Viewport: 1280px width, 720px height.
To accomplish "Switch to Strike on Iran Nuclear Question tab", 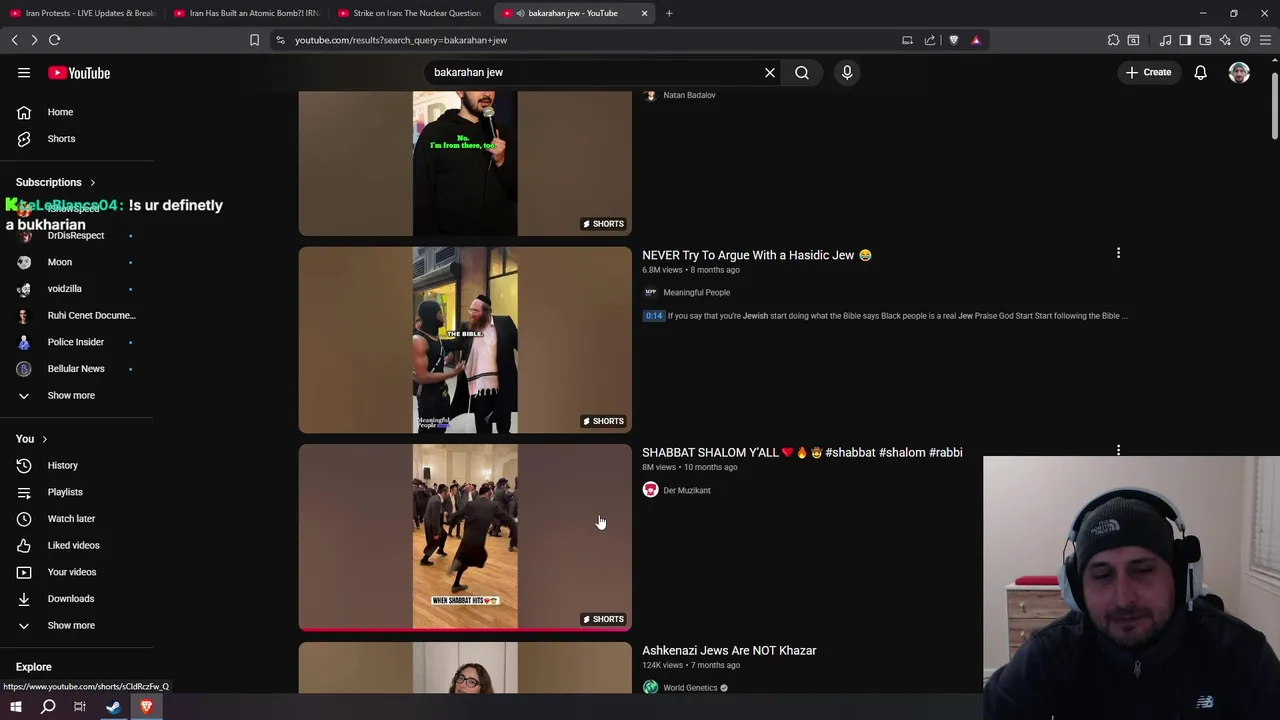I will click(x=410, y=13).
